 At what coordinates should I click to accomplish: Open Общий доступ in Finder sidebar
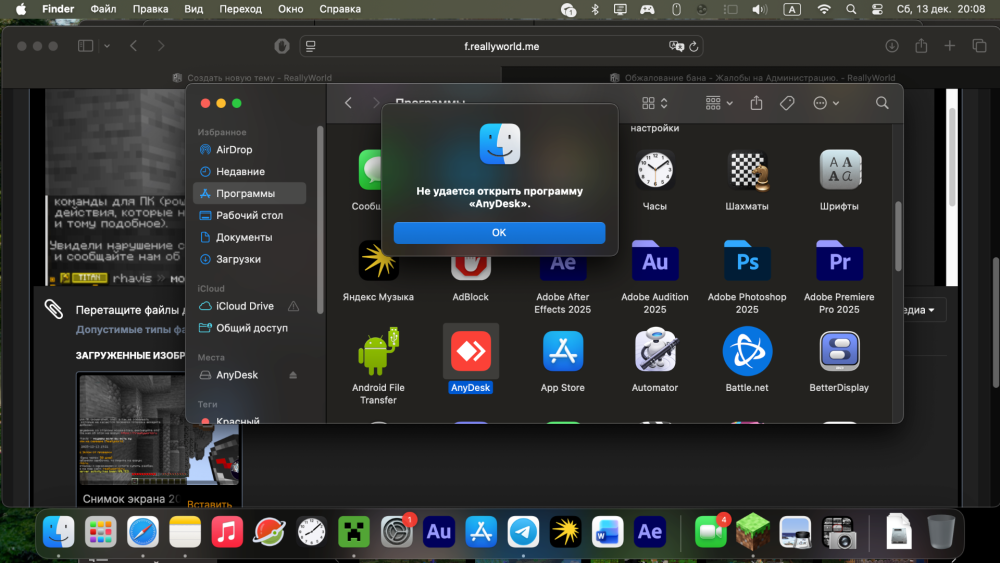pyautogui.click(x=249, y=328)
